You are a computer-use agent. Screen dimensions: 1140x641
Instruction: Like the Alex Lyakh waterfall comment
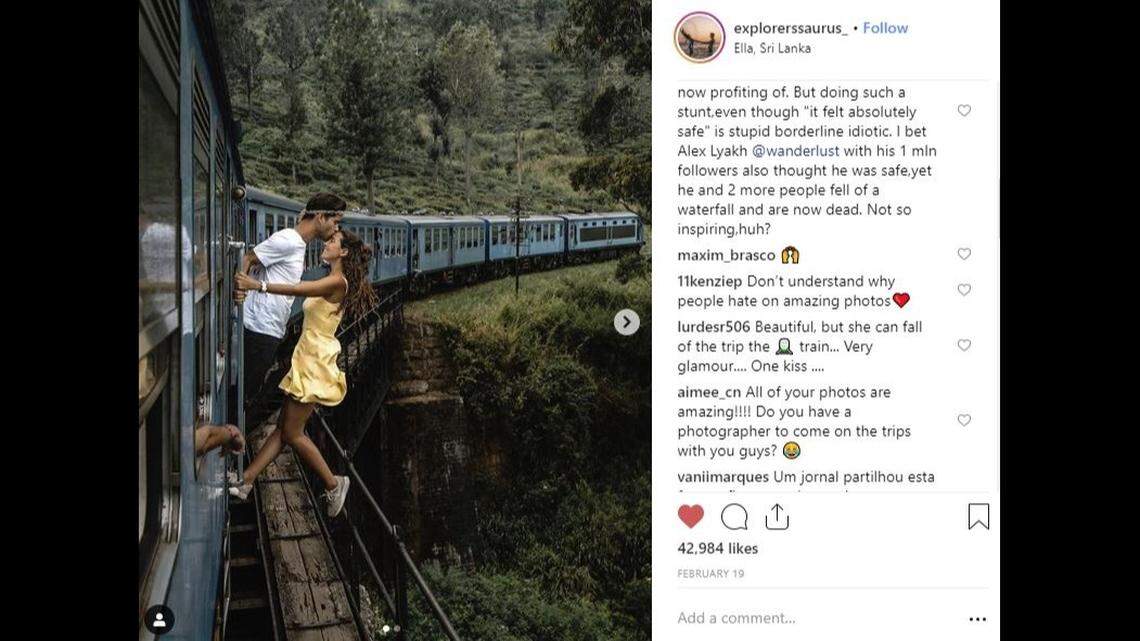[964, 111]
